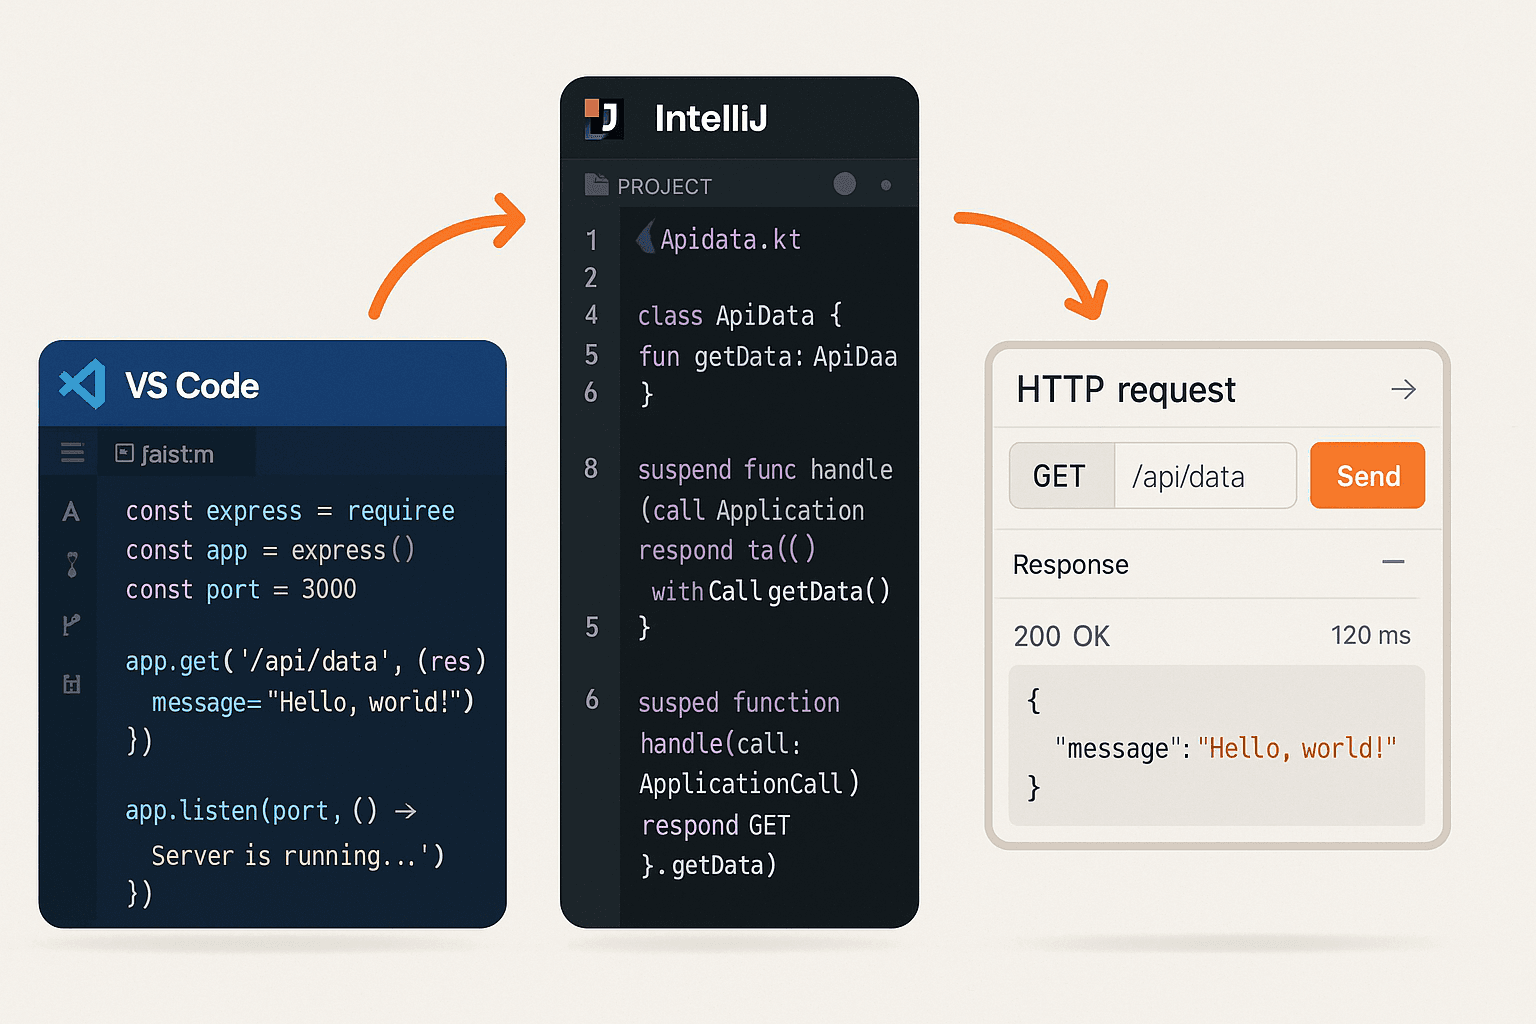Open the source control branch icon
Image resolution: width=1536 pixels, height=1024 pixels.
pyautogui.click(x=70, y=624)
